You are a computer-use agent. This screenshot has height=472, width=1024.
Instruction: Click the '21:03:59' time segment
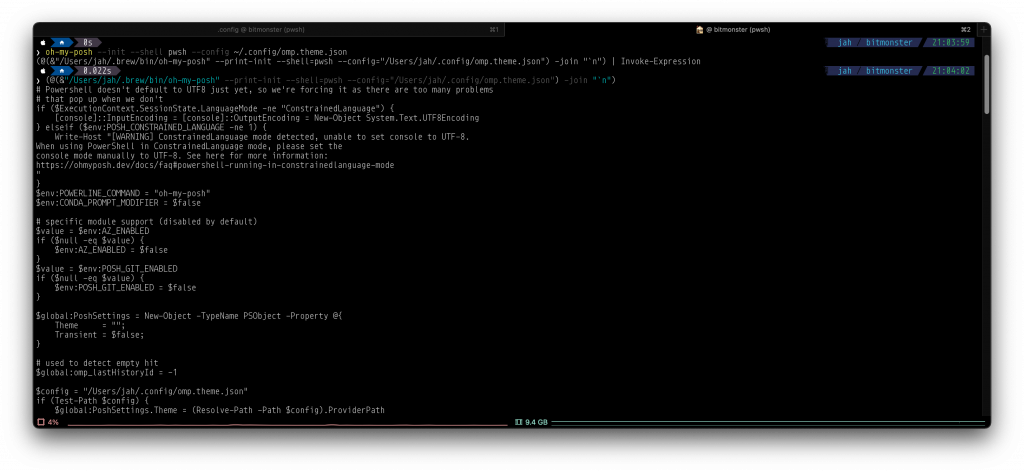pos(949,42)
